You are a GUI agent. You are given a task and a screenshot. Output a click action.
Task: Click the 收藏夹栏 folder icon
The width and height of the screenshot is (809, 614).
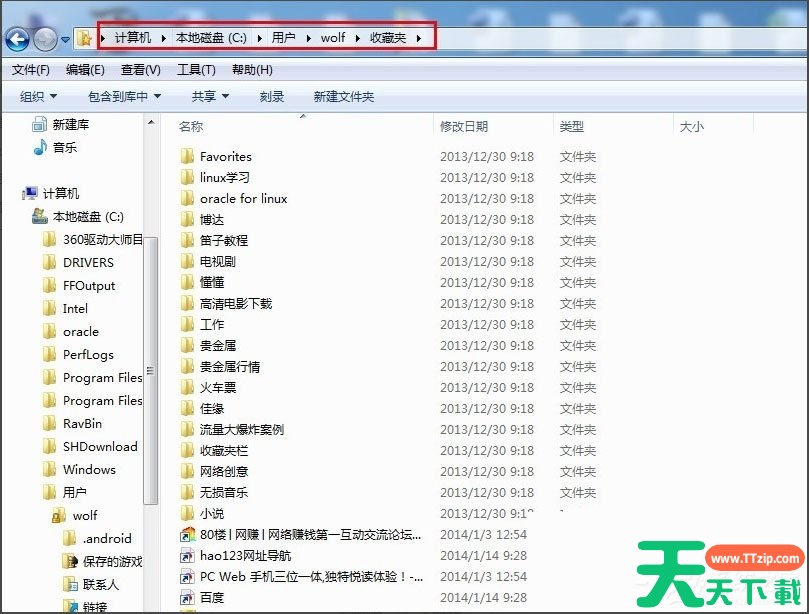tap(187, 450)
